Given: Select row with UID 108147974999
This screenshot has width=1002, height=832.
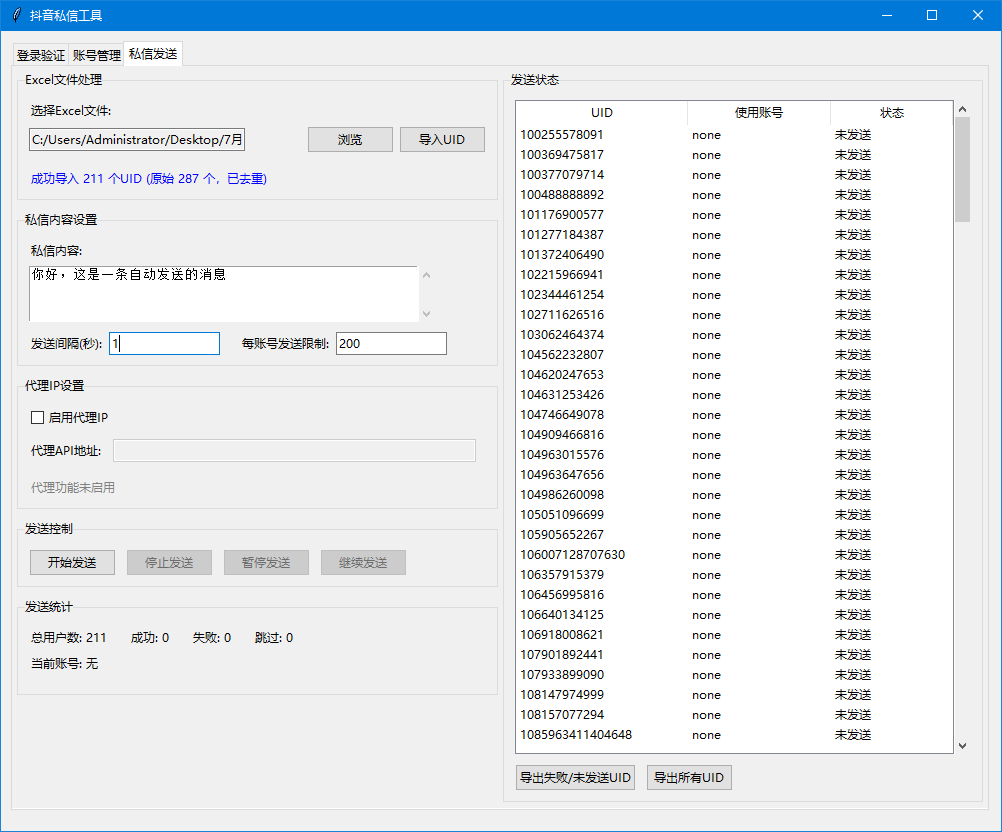Looking at the screenshot, I should 734,695.
